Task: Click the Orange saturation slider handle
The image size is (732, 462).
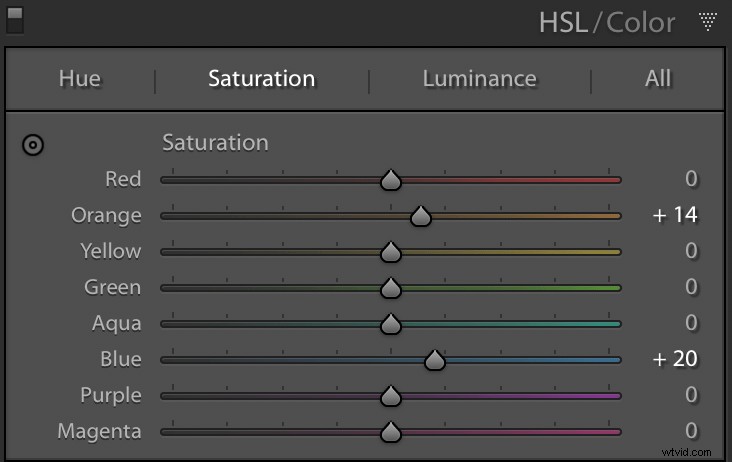Action: (421, 216)
